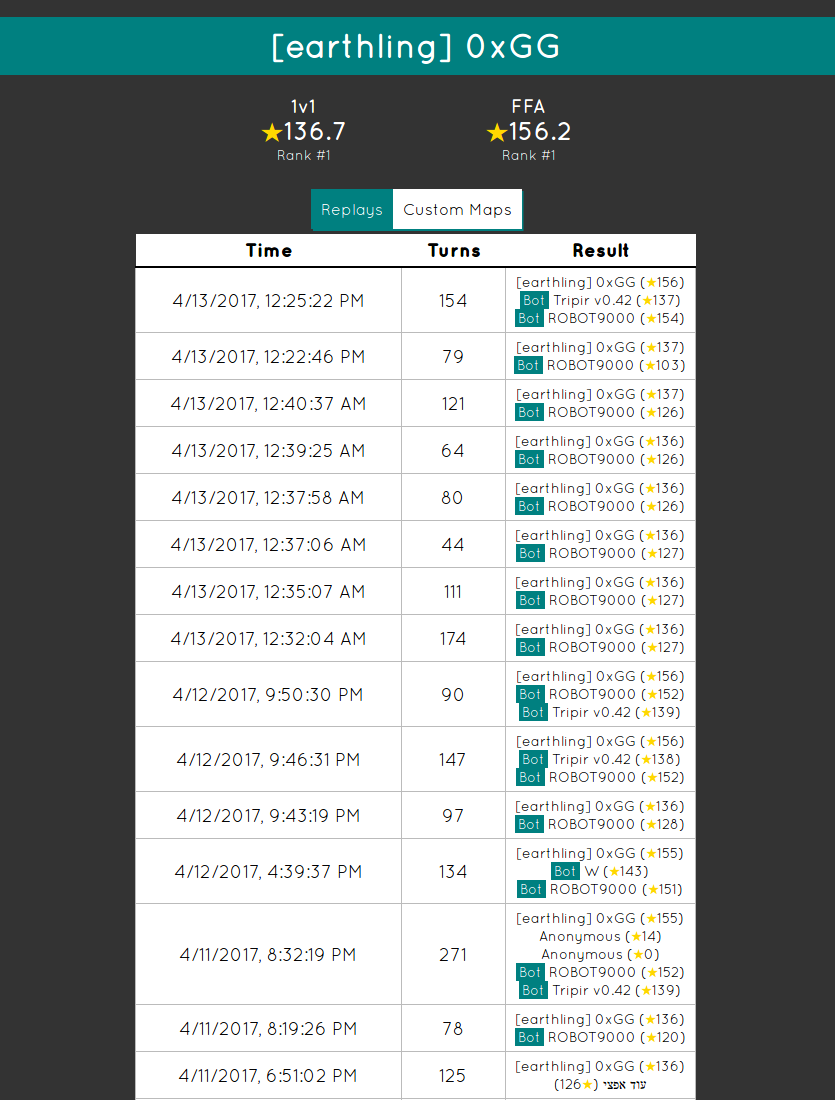Click the gold star beside 1v1 rating 136.7
This screenshot has height=1100, width=835.
pyautogui.click(x=271, y=133)
